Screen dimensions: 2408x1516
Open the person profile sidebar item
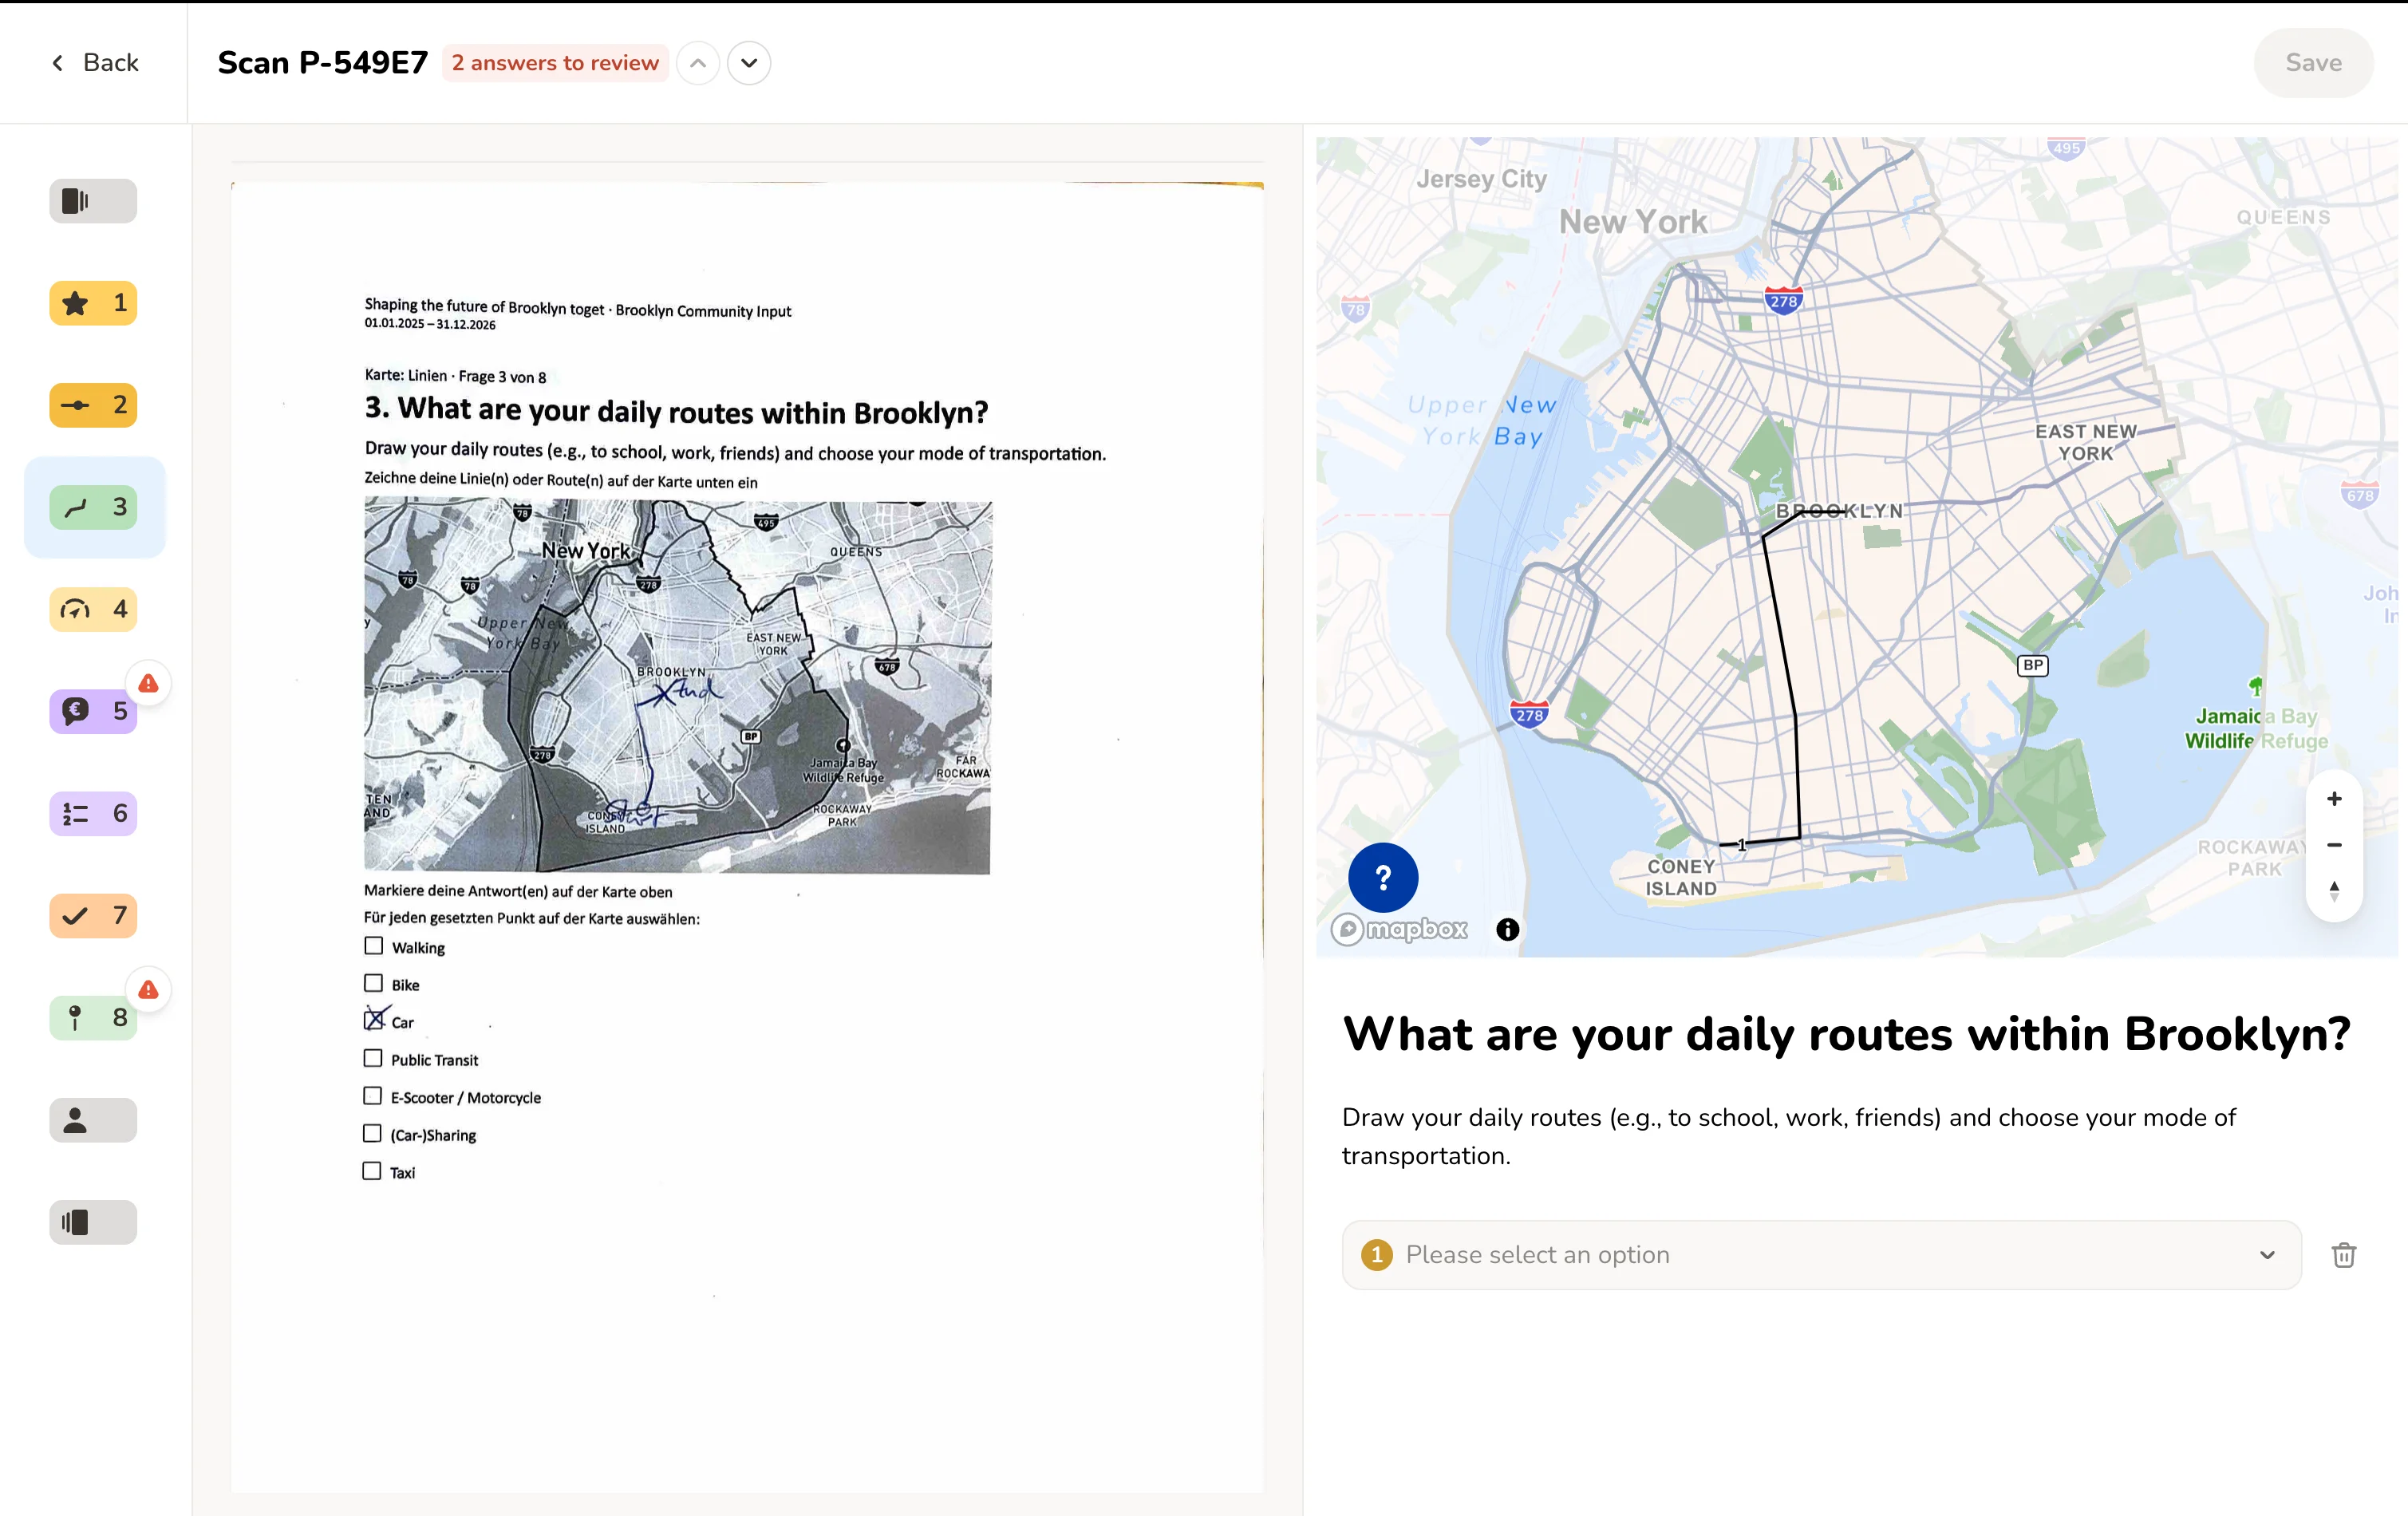[93, 1120]
